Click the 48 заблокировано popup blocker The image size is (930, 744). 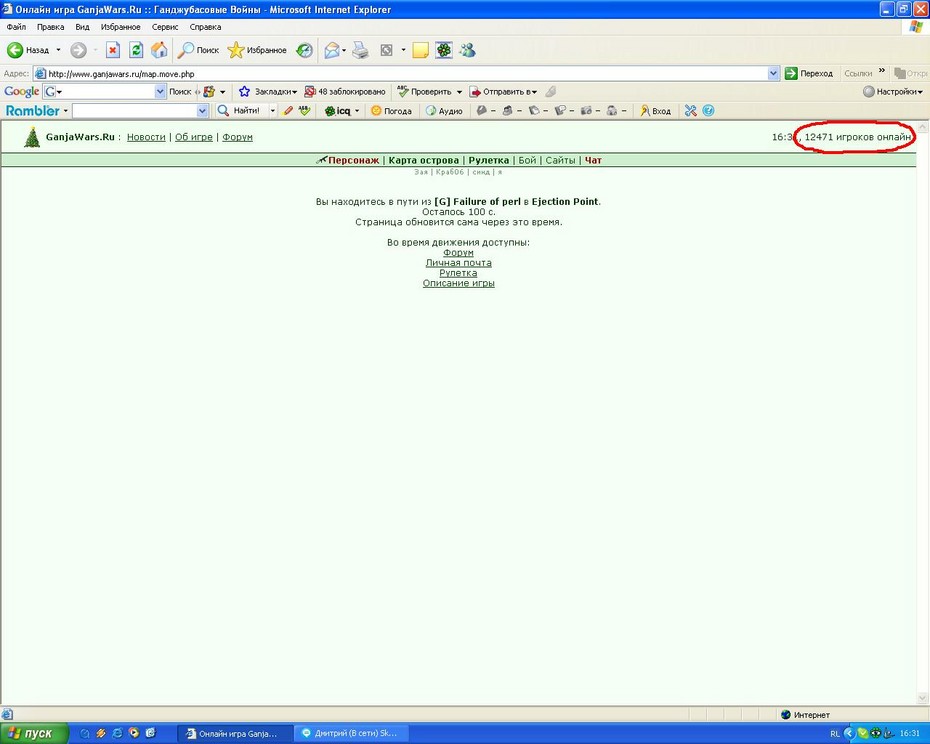click(x=345, y=91)
